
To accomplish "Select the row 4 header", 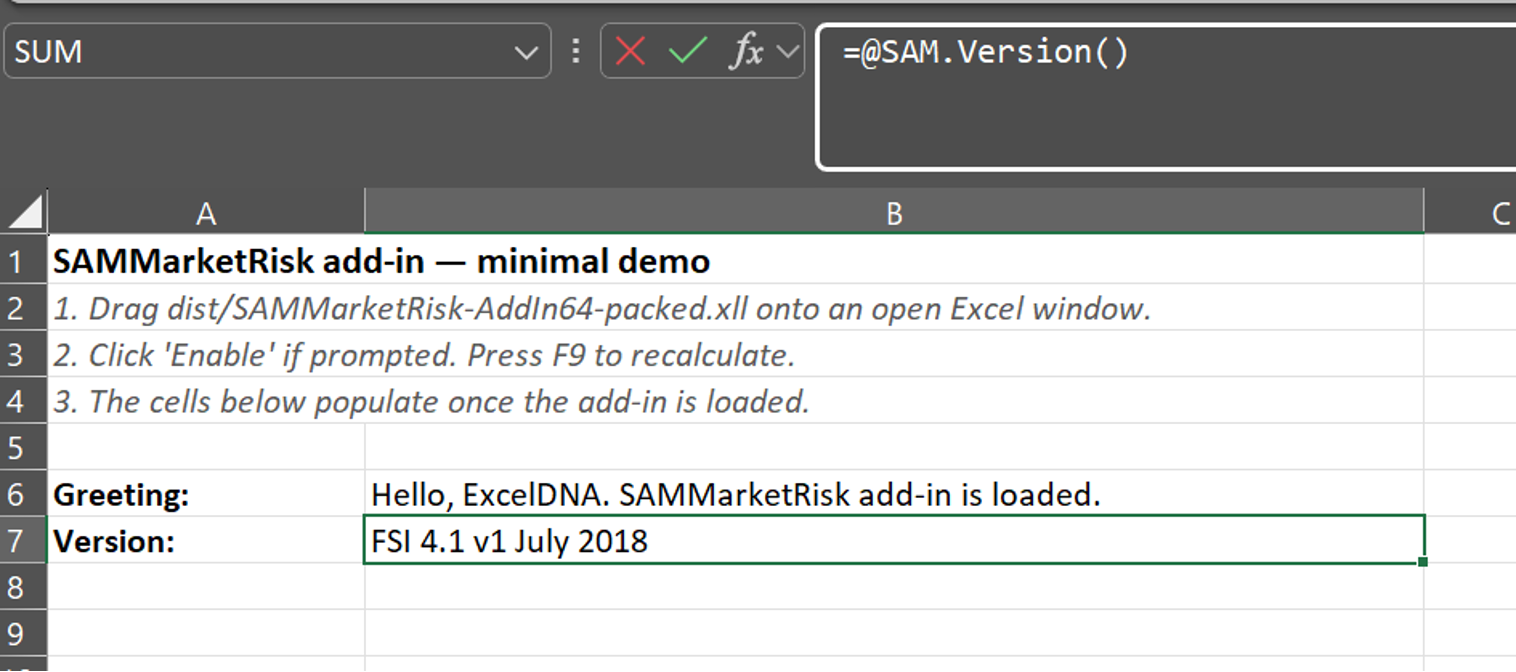I will pyautogui.click(x=23, y=400).
